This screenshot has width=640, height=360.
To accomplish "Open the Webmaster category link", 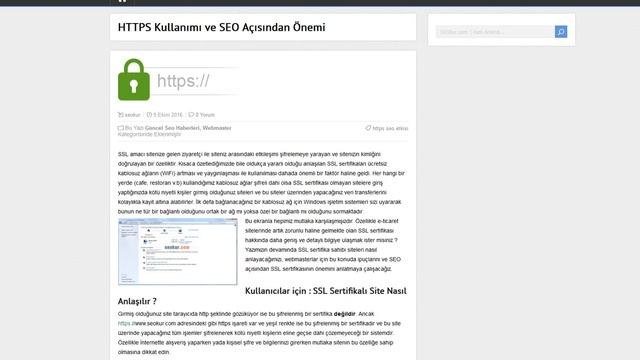I will [217, 128].
